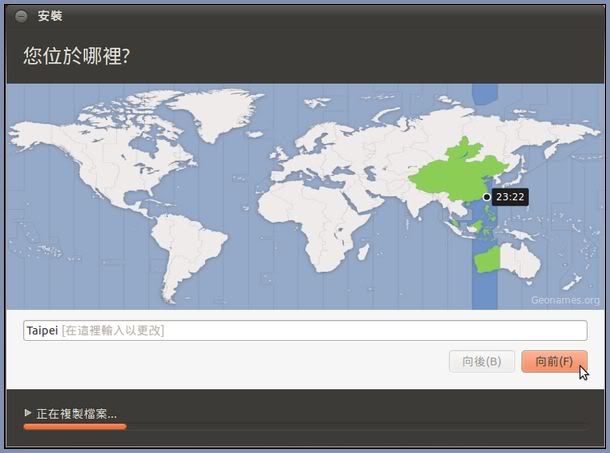Click the 正在複製檔案... status text
Screen dimensions: 610x453
[x=77, y=414]
